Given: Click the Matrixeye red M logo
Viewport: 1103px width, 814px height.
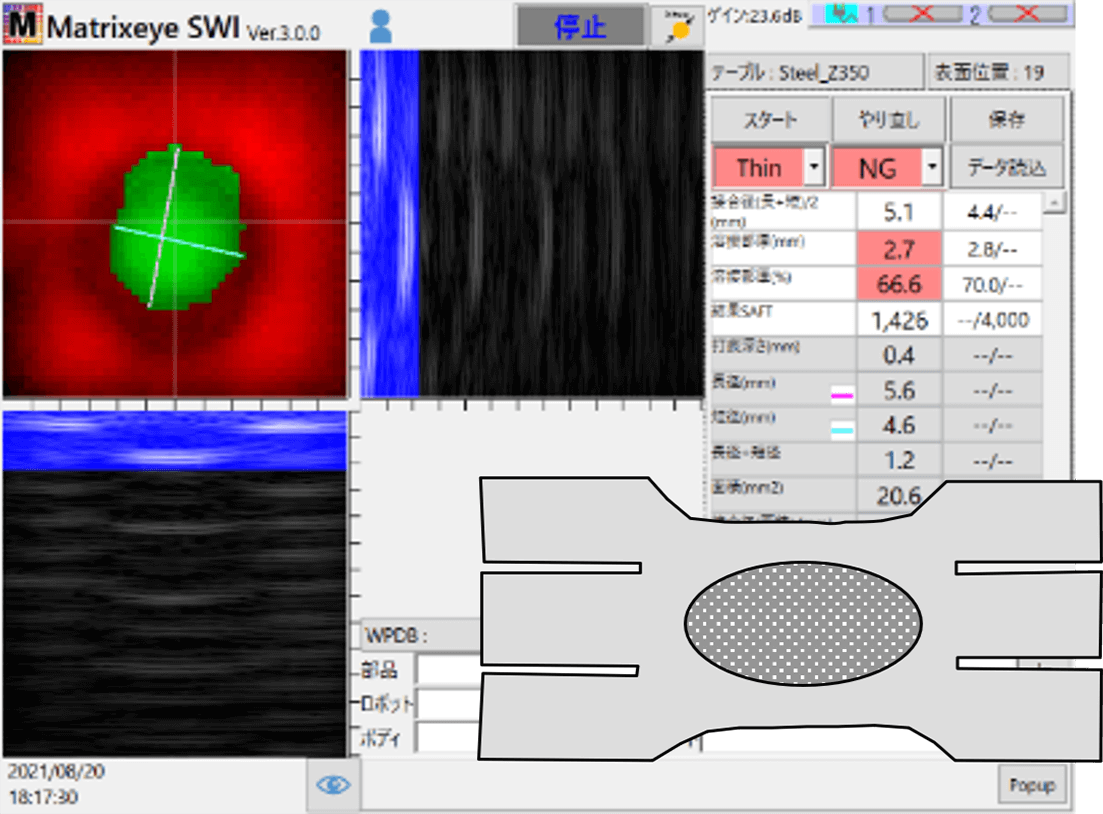Looking at the screenshot, I should coord(21,26).
